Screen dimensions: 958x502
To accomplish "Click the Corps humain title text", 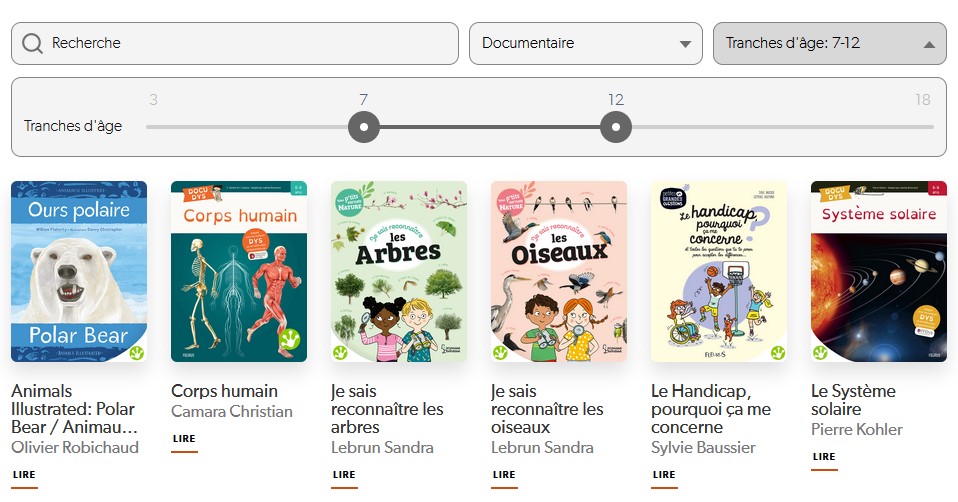I will pyautogui.click(x=224, y=391).
